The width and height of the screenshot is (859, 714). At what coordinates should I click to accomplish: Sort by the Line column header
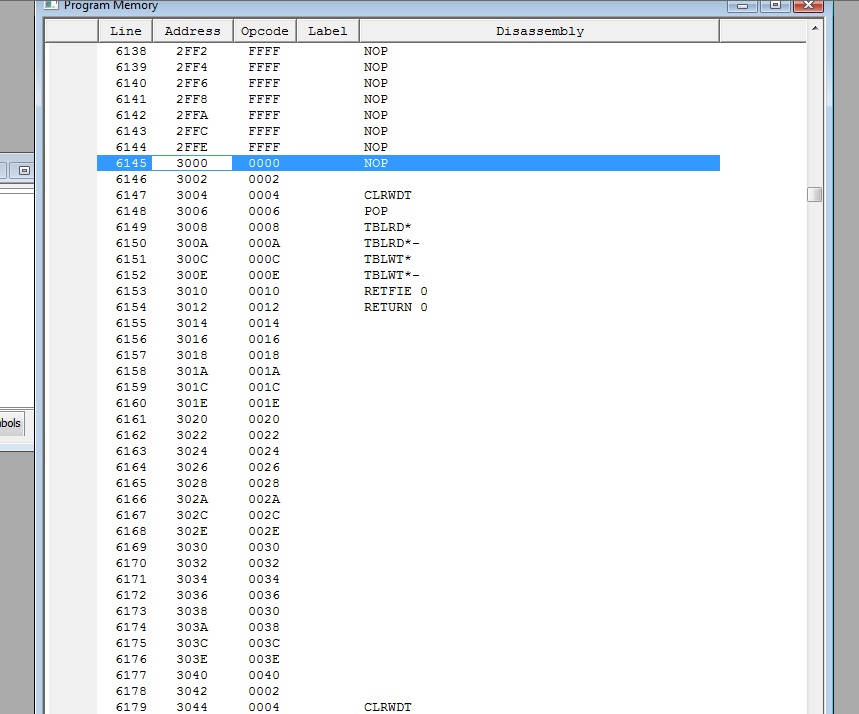click(x=125, y=31)
